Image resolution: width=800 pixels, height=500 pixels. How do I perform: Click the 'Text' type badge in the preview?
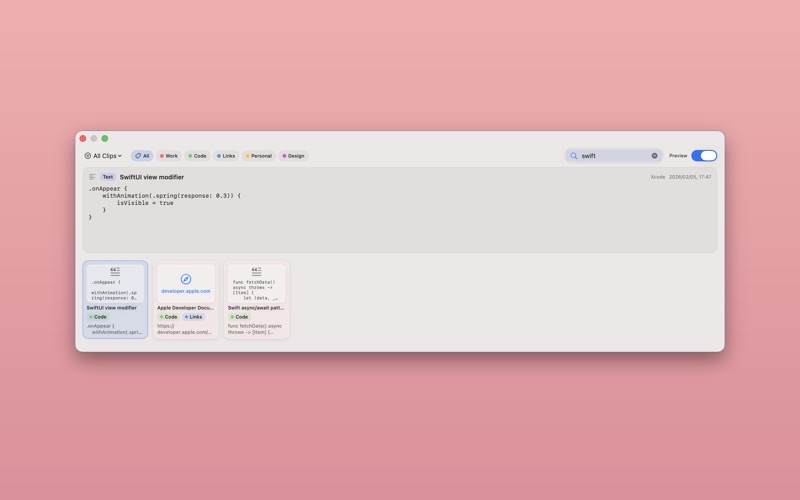point(108,177)
